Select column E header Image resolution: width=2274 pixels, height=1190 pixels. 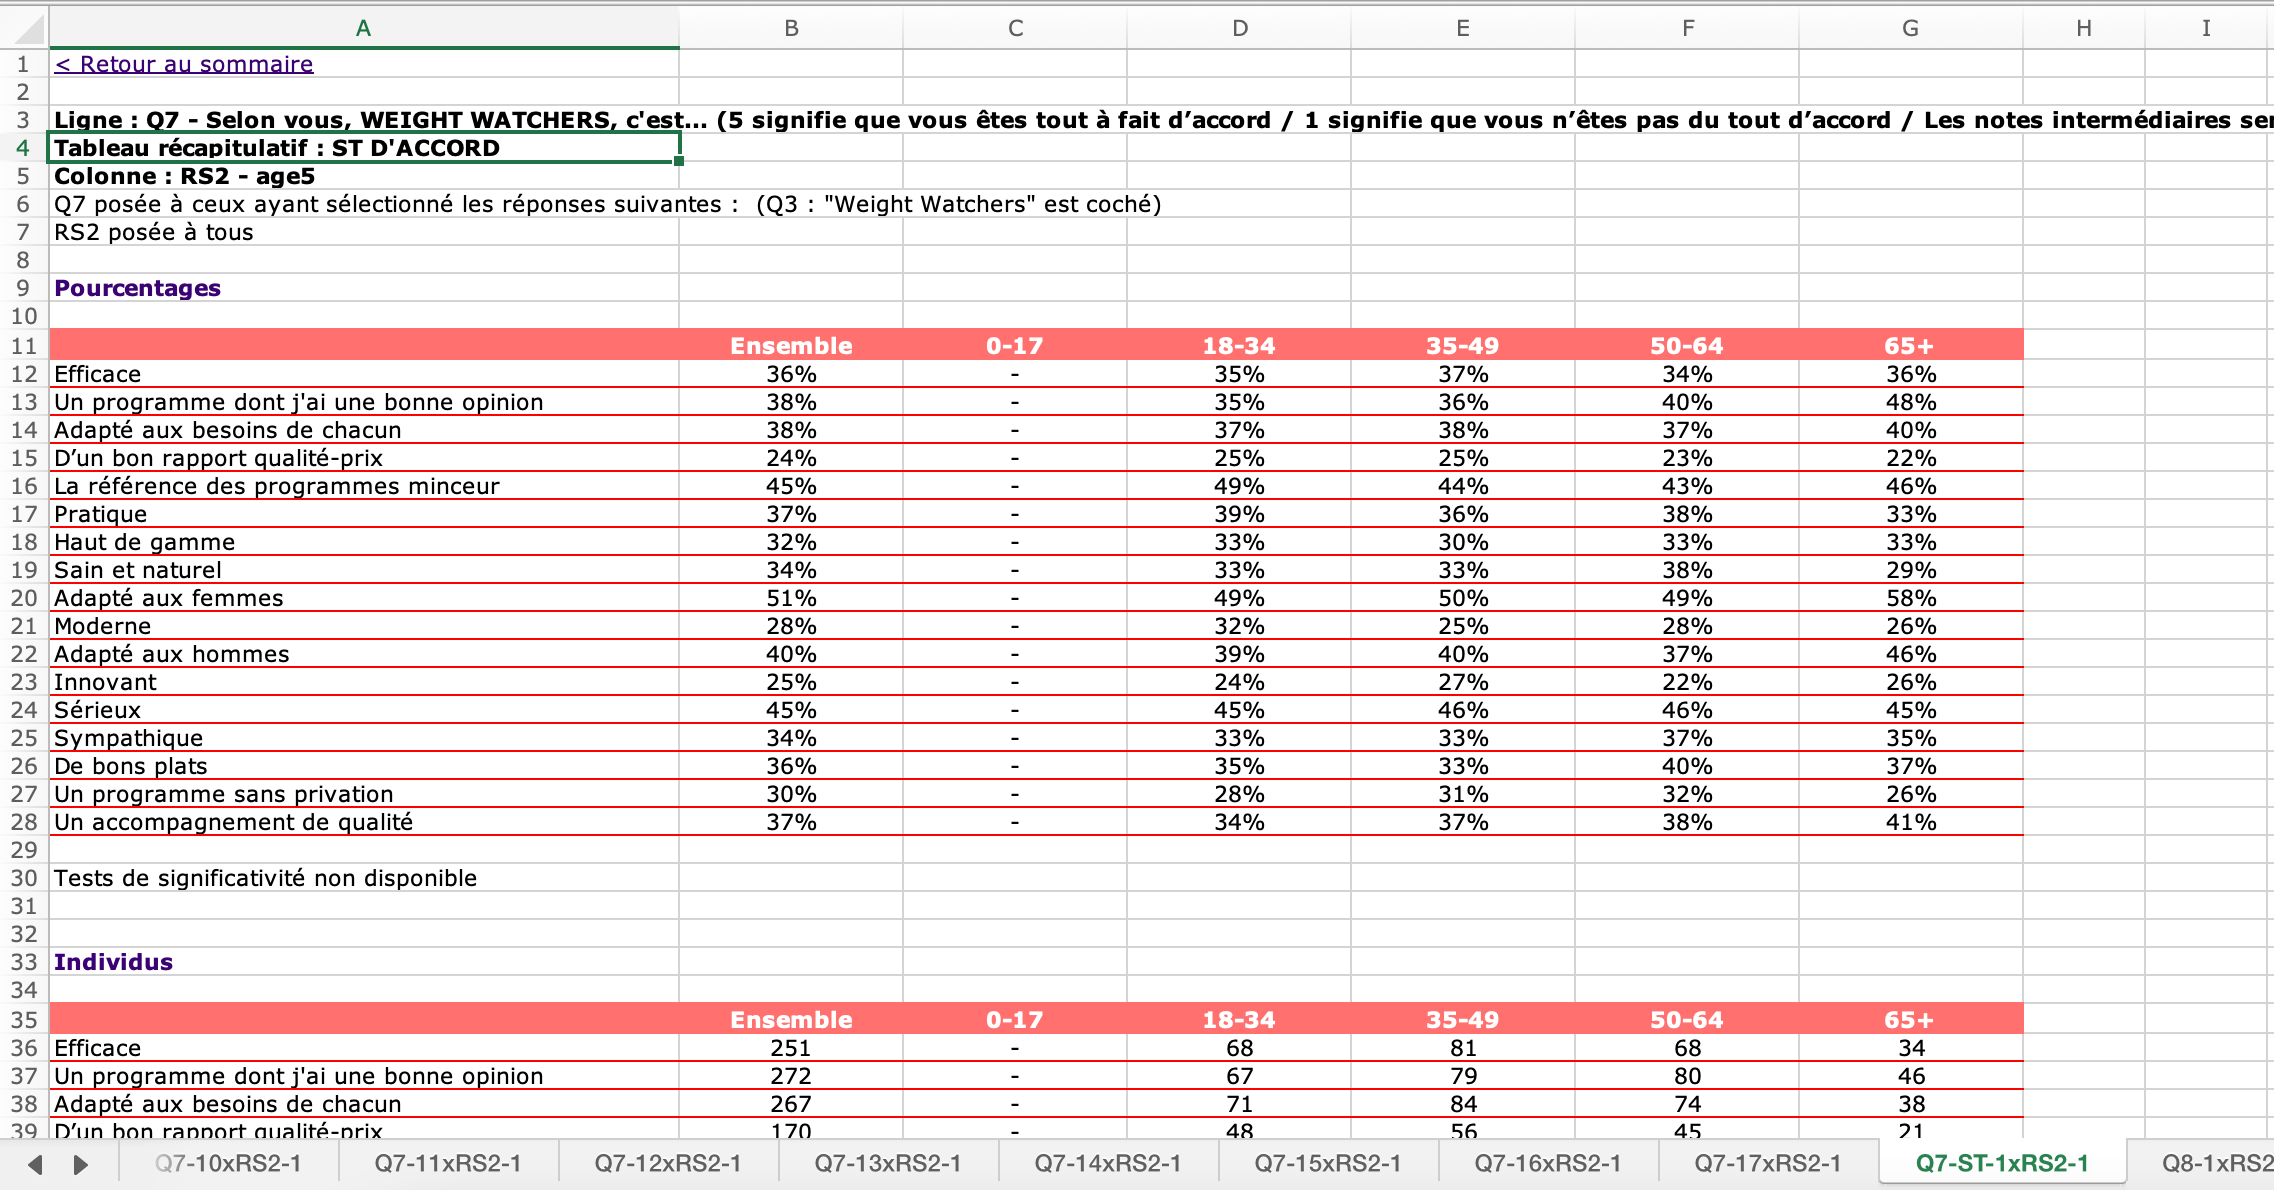coord(1463,28)
